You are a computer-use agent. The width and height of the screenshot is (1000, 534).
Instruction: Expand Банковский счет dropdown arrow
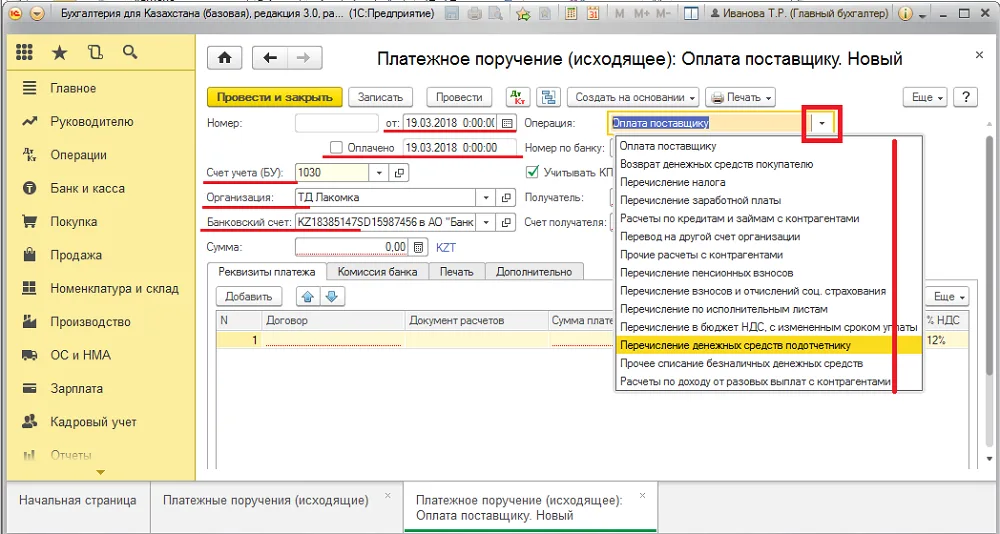pyautogui.click(x=486, y=222)
